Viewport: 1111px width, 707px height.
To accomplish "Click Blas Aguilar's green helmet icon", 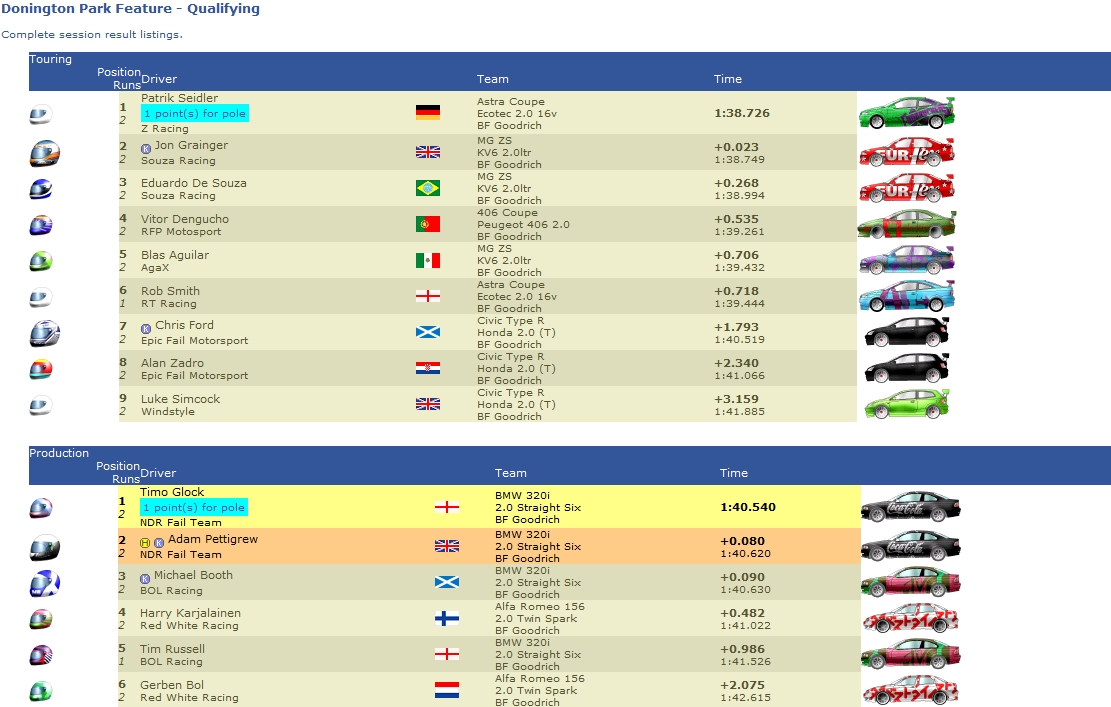I will tap(40, 261).
